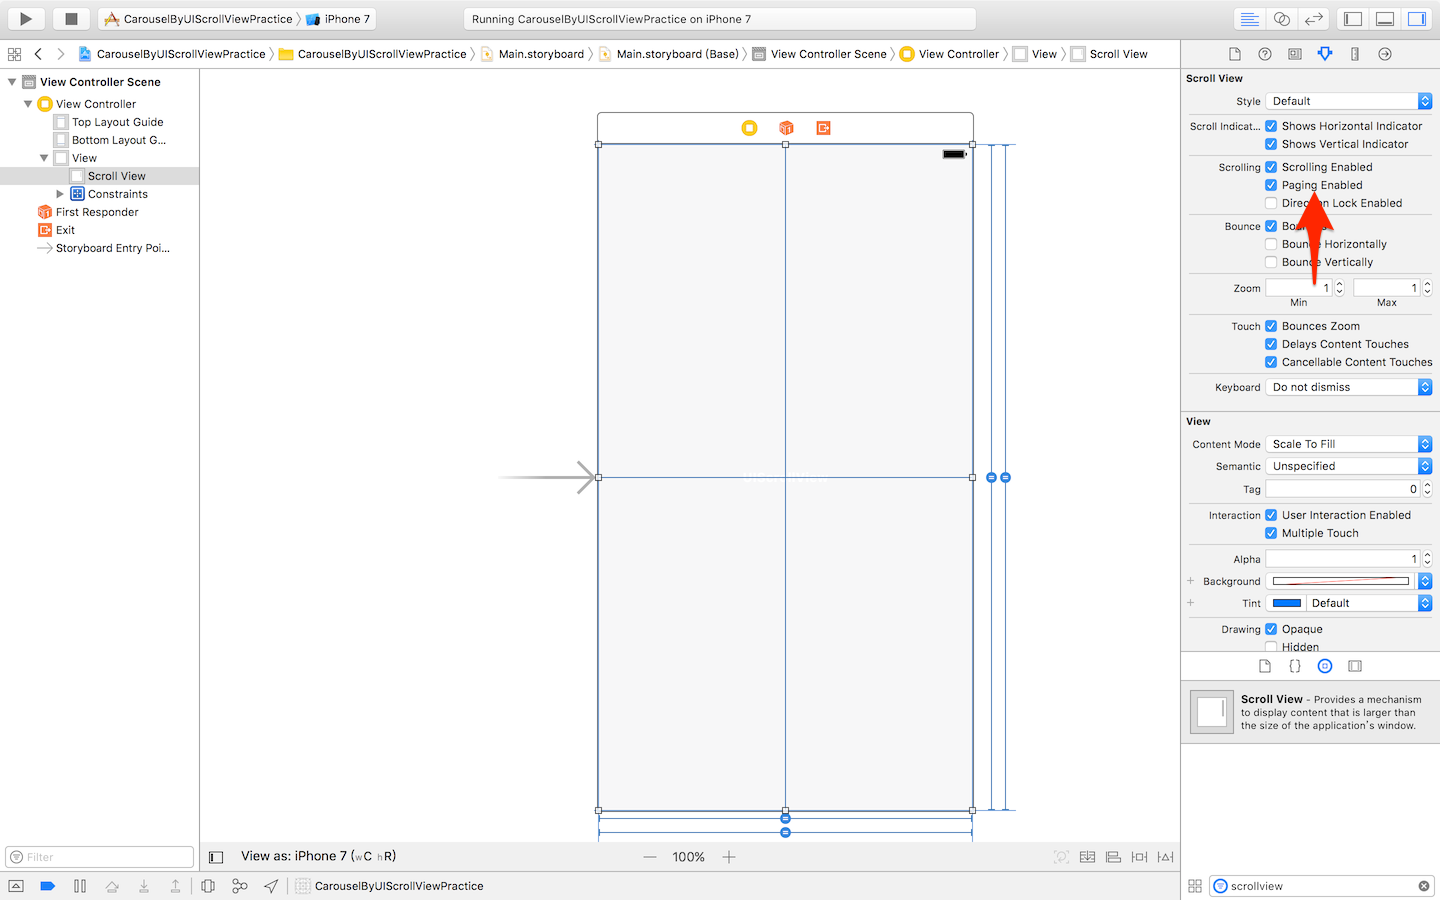Select the First Responder orange icon
Viewport: 1440px width, 900px height.
[x=44, y=211]
